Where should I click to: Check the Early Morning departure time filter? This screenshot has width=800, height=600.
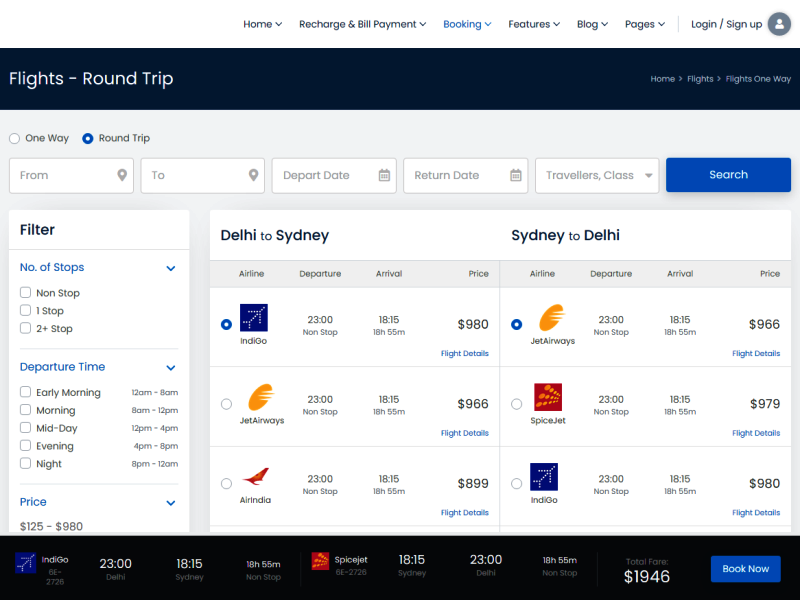26,392
